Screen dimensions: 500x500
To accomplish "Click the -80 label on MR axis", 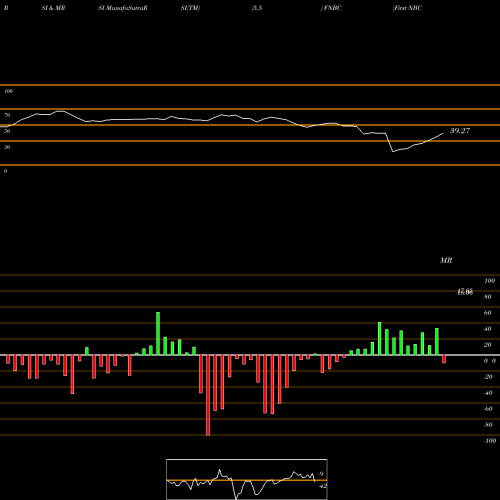I will coord(488,425).
